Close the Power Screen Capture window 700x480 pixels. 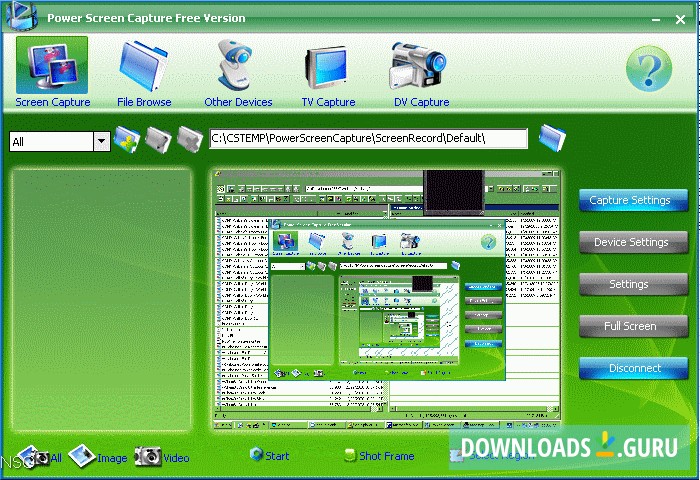(680, 20)
